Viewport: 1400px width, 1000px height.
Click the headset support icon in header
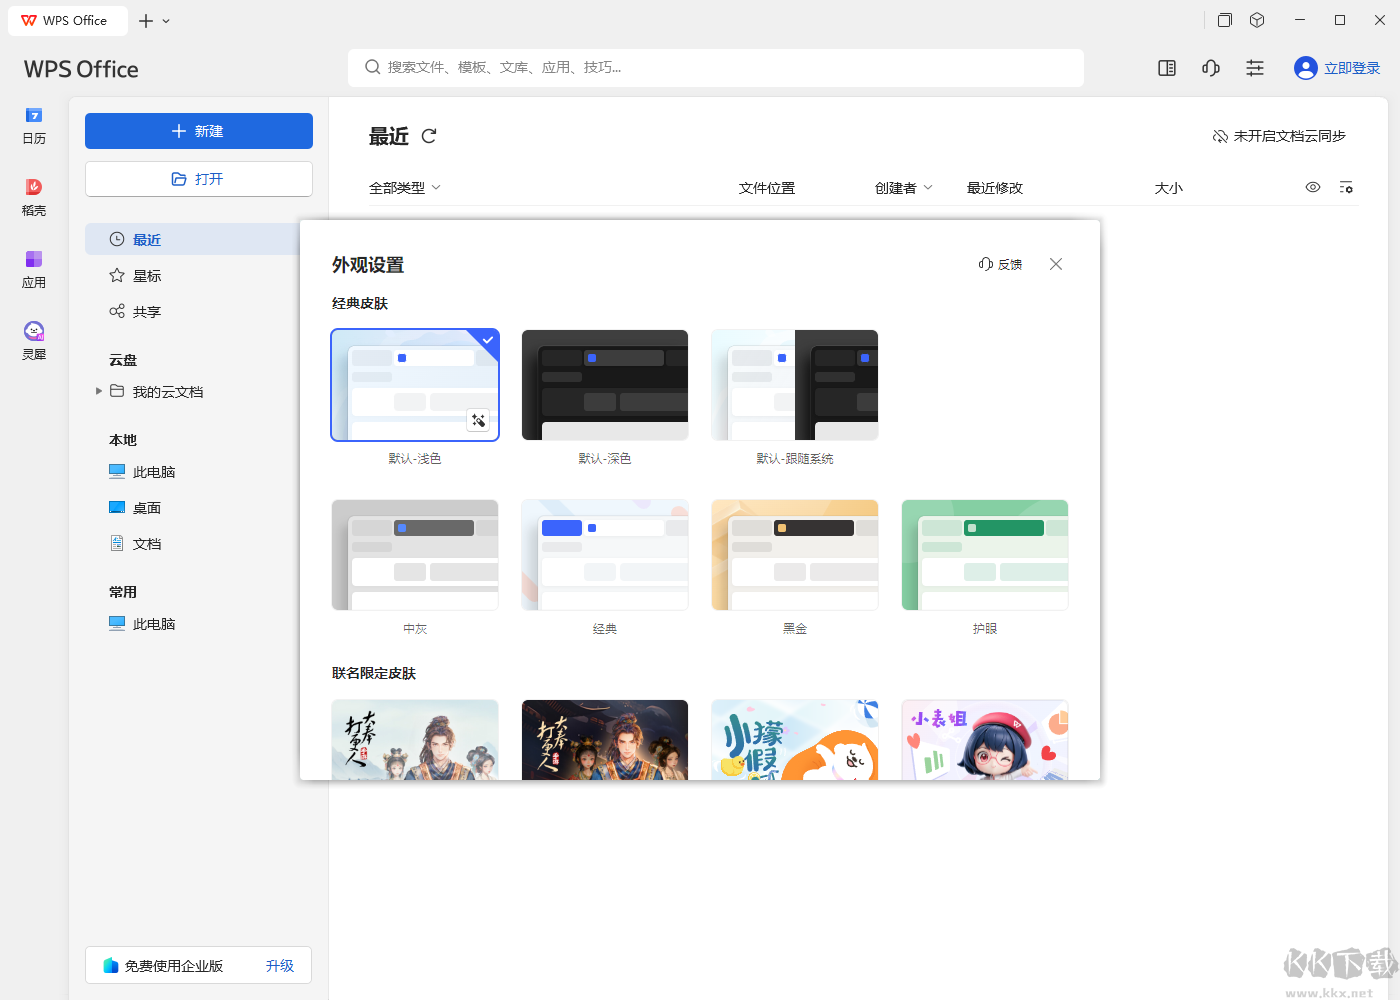click(1210, 68)
